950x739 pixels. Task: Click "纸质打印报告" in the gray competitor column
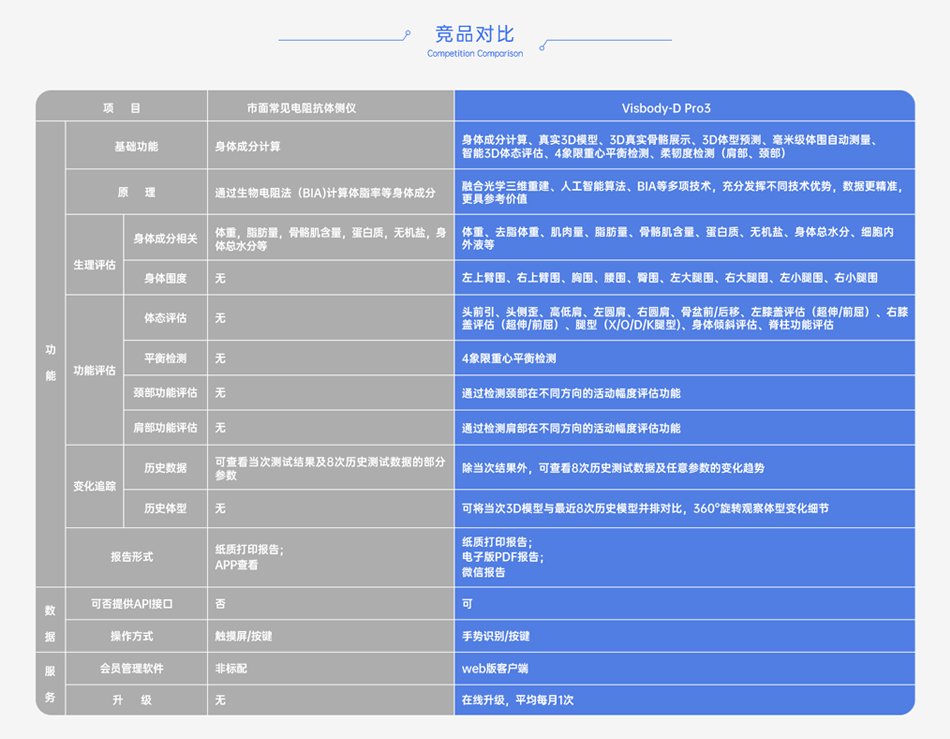tap(249, 549)
